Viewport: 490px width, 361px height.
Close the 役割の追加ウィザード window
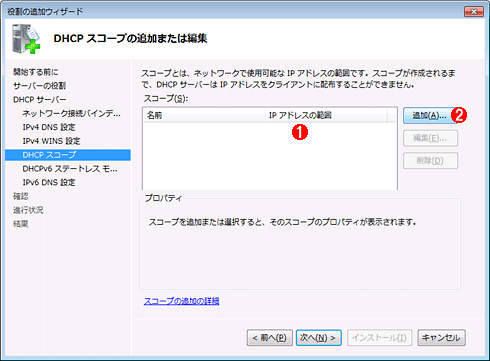pos(474,12)
